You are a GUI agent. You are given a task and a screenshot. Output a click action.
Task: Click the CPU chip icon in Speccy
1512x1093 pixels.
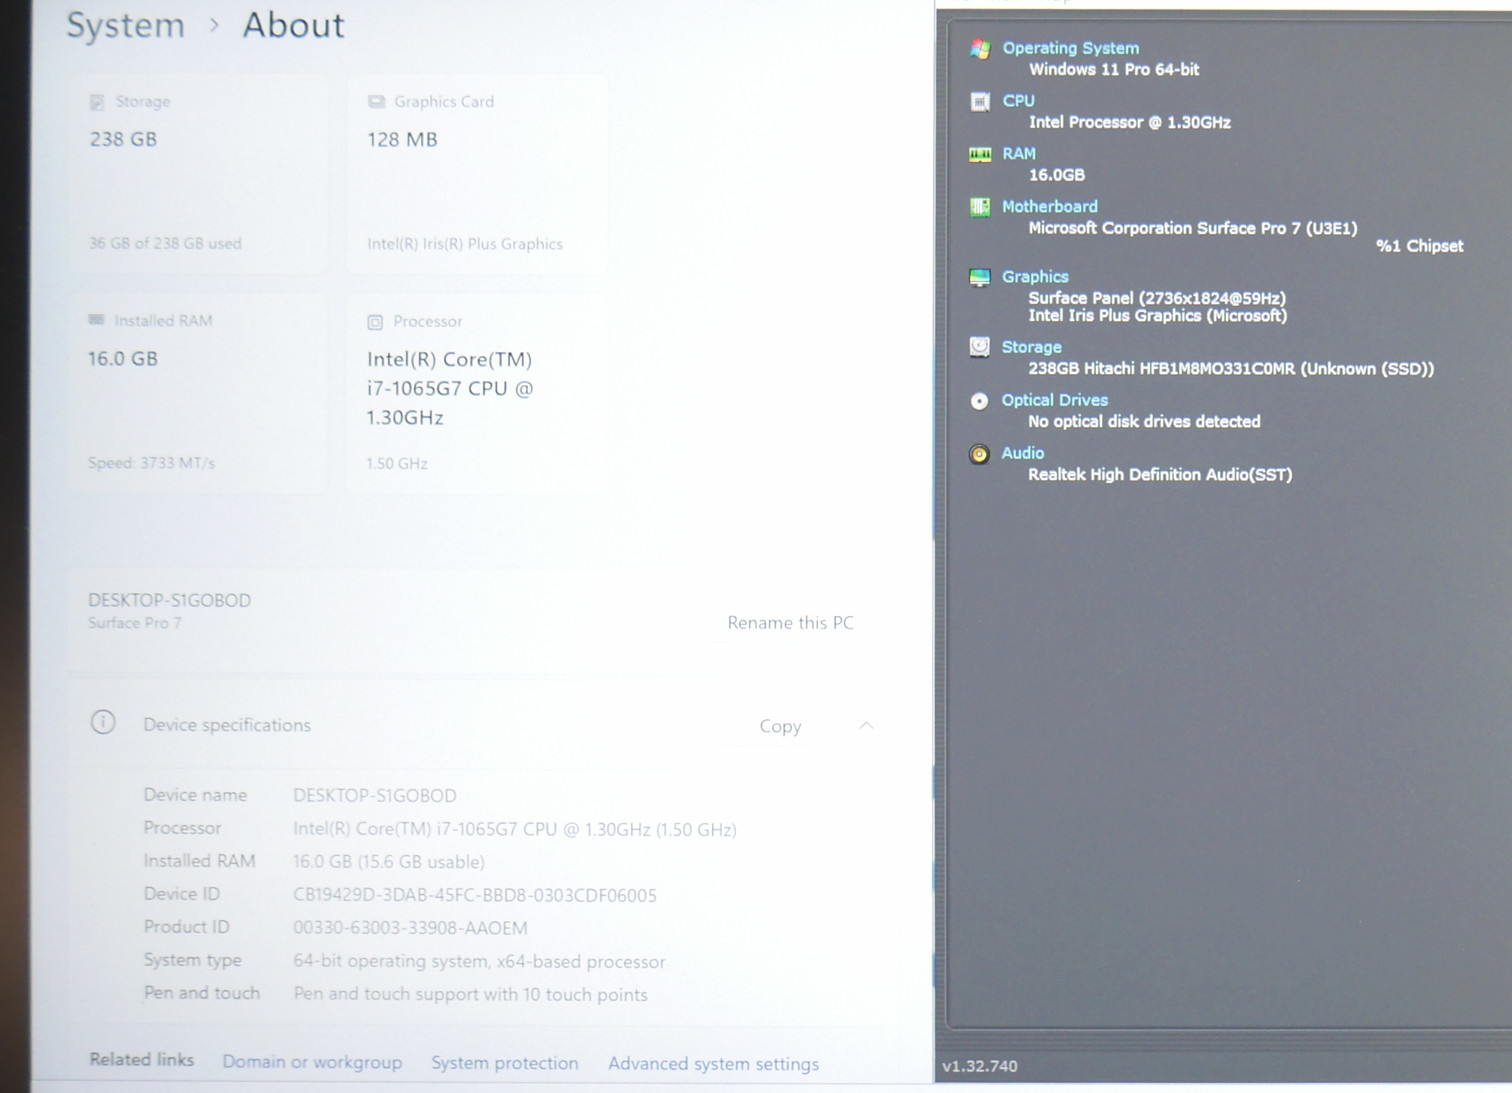click(x=980, y=101)
